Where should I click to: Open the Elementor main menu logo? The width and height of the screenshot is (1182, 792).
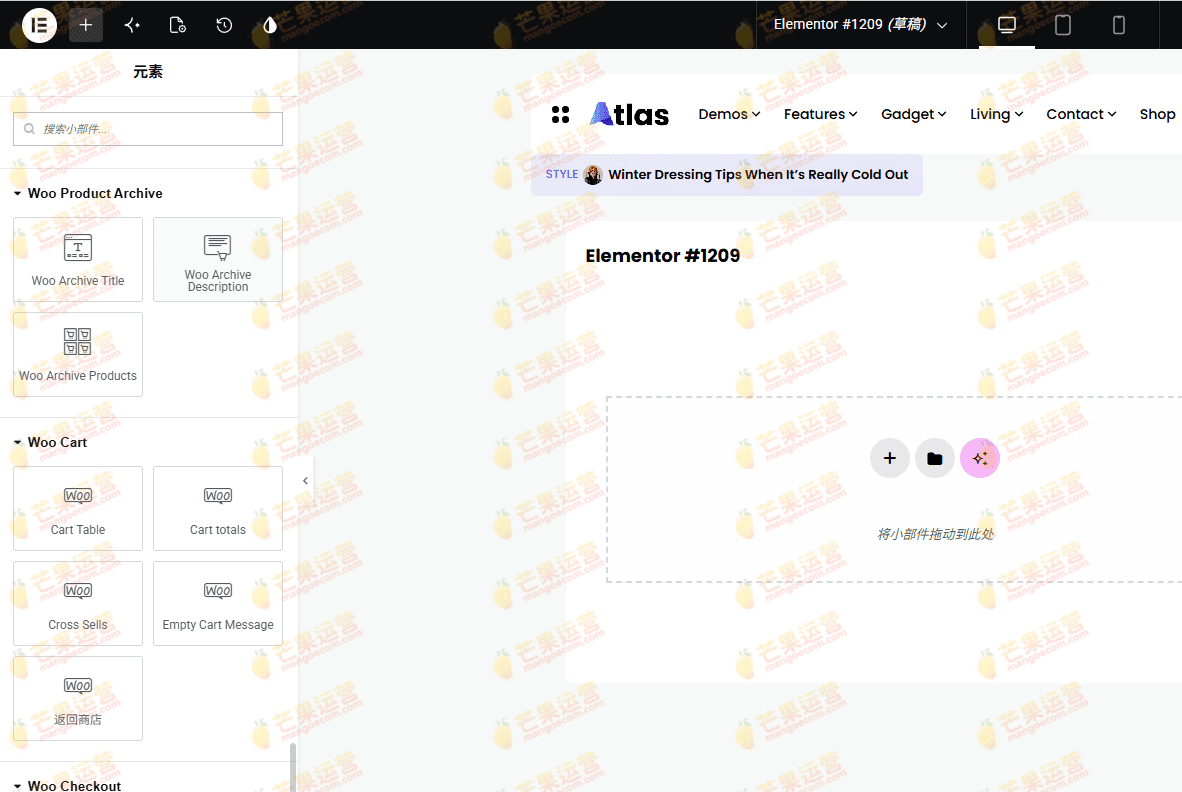coord(39,25)
